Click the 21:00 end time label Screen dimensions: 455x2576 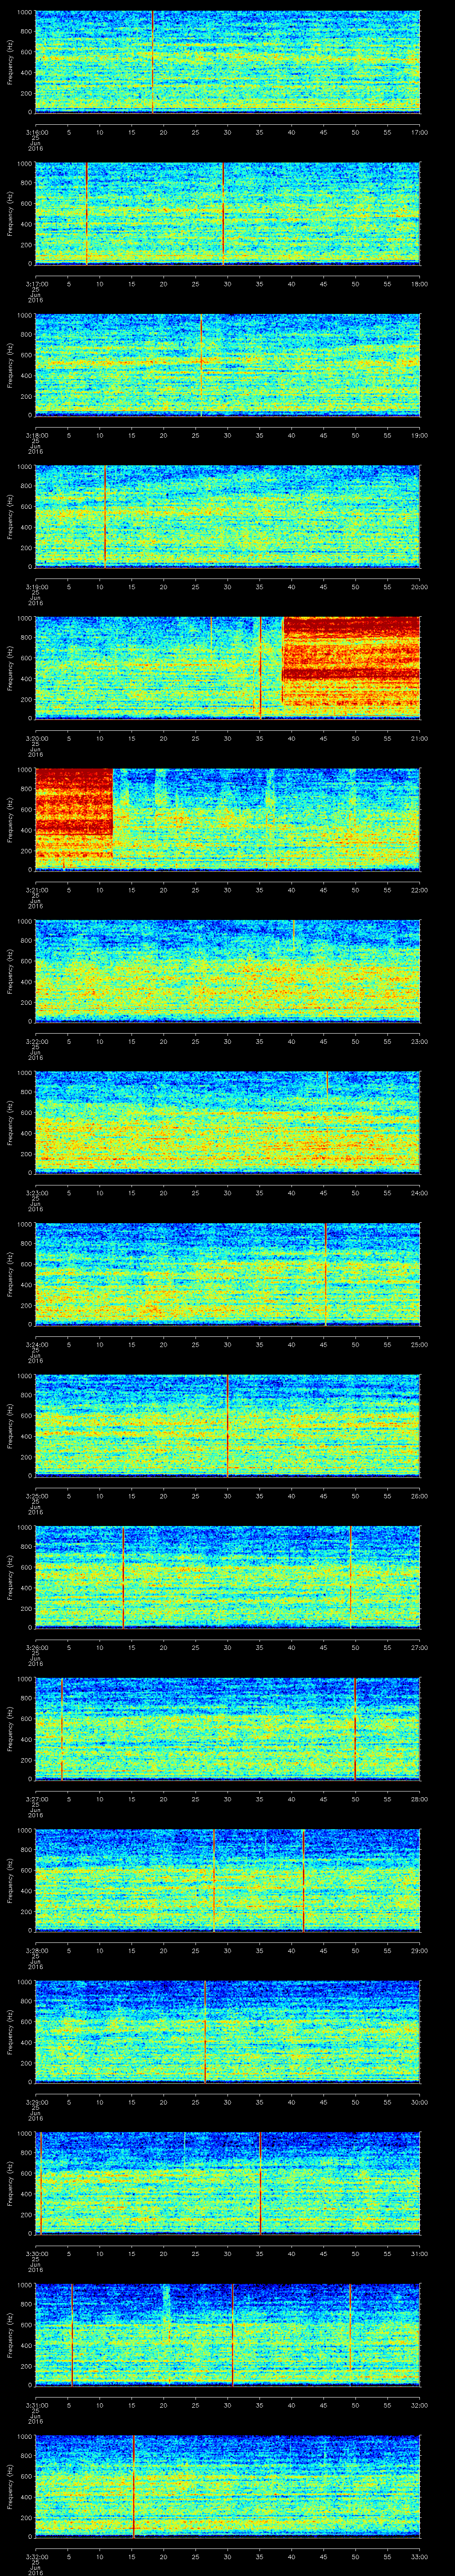point(419,738)
